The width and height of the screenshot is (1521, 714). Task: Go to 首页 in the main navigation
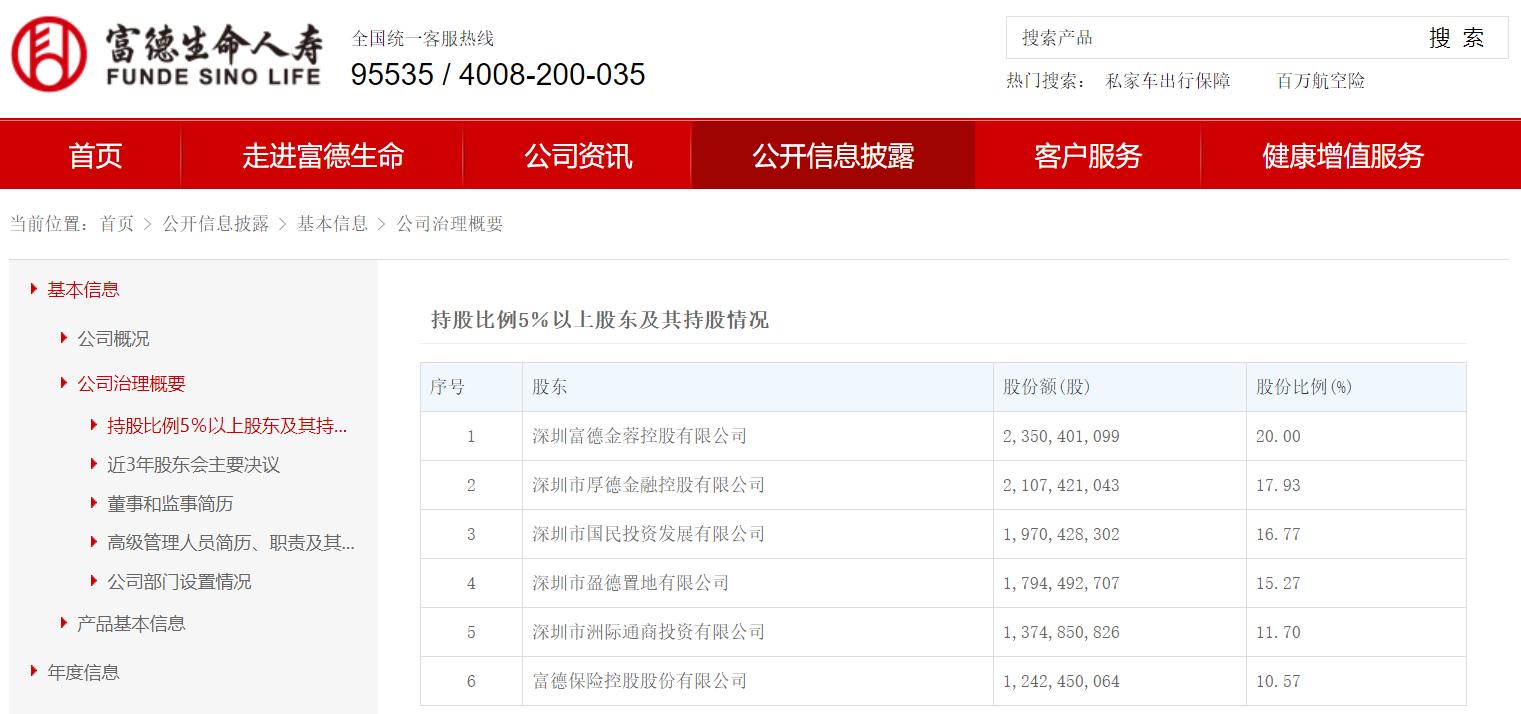tap(95, 155)
